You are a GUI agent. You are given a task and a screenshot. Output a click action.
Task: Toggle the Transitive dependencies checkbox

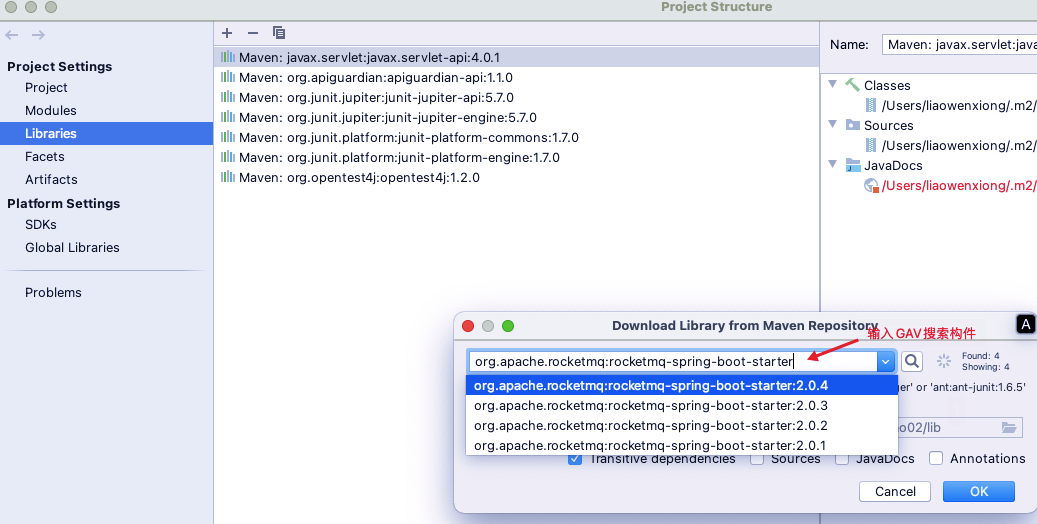pos(575,458)
